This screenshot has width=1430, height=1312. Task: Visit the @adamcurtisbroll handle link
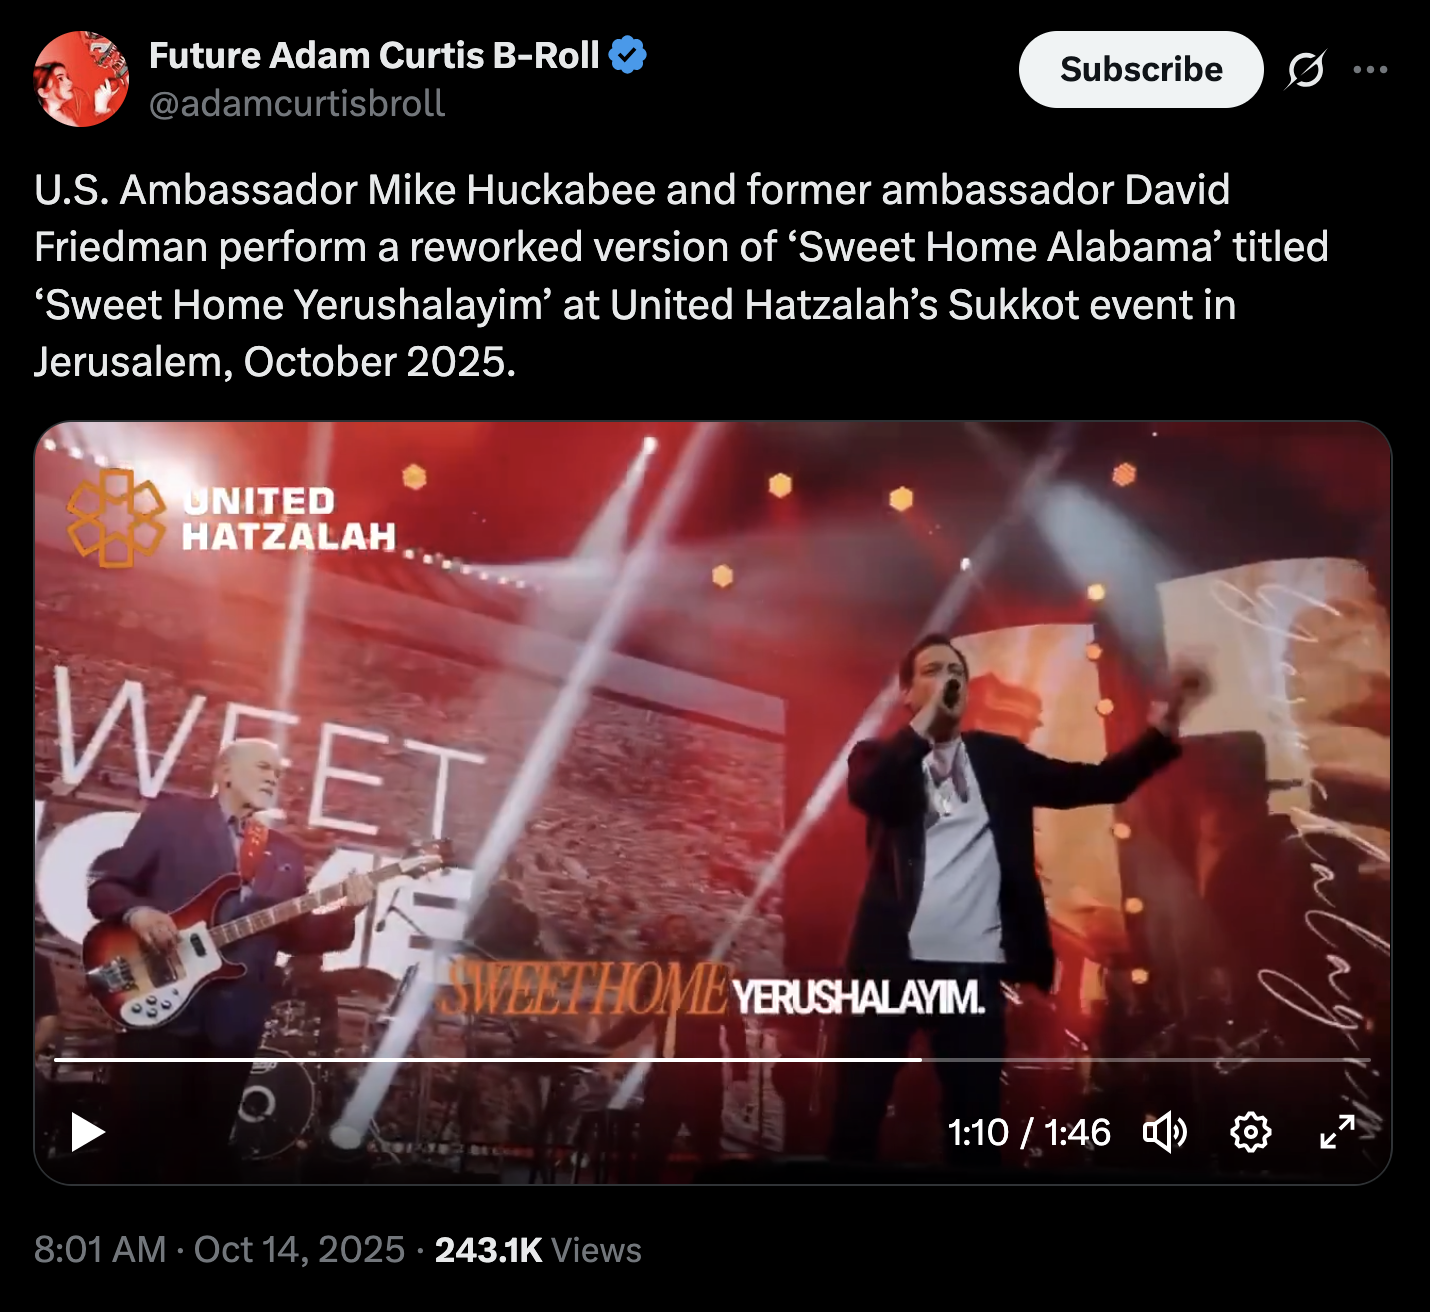297,103
